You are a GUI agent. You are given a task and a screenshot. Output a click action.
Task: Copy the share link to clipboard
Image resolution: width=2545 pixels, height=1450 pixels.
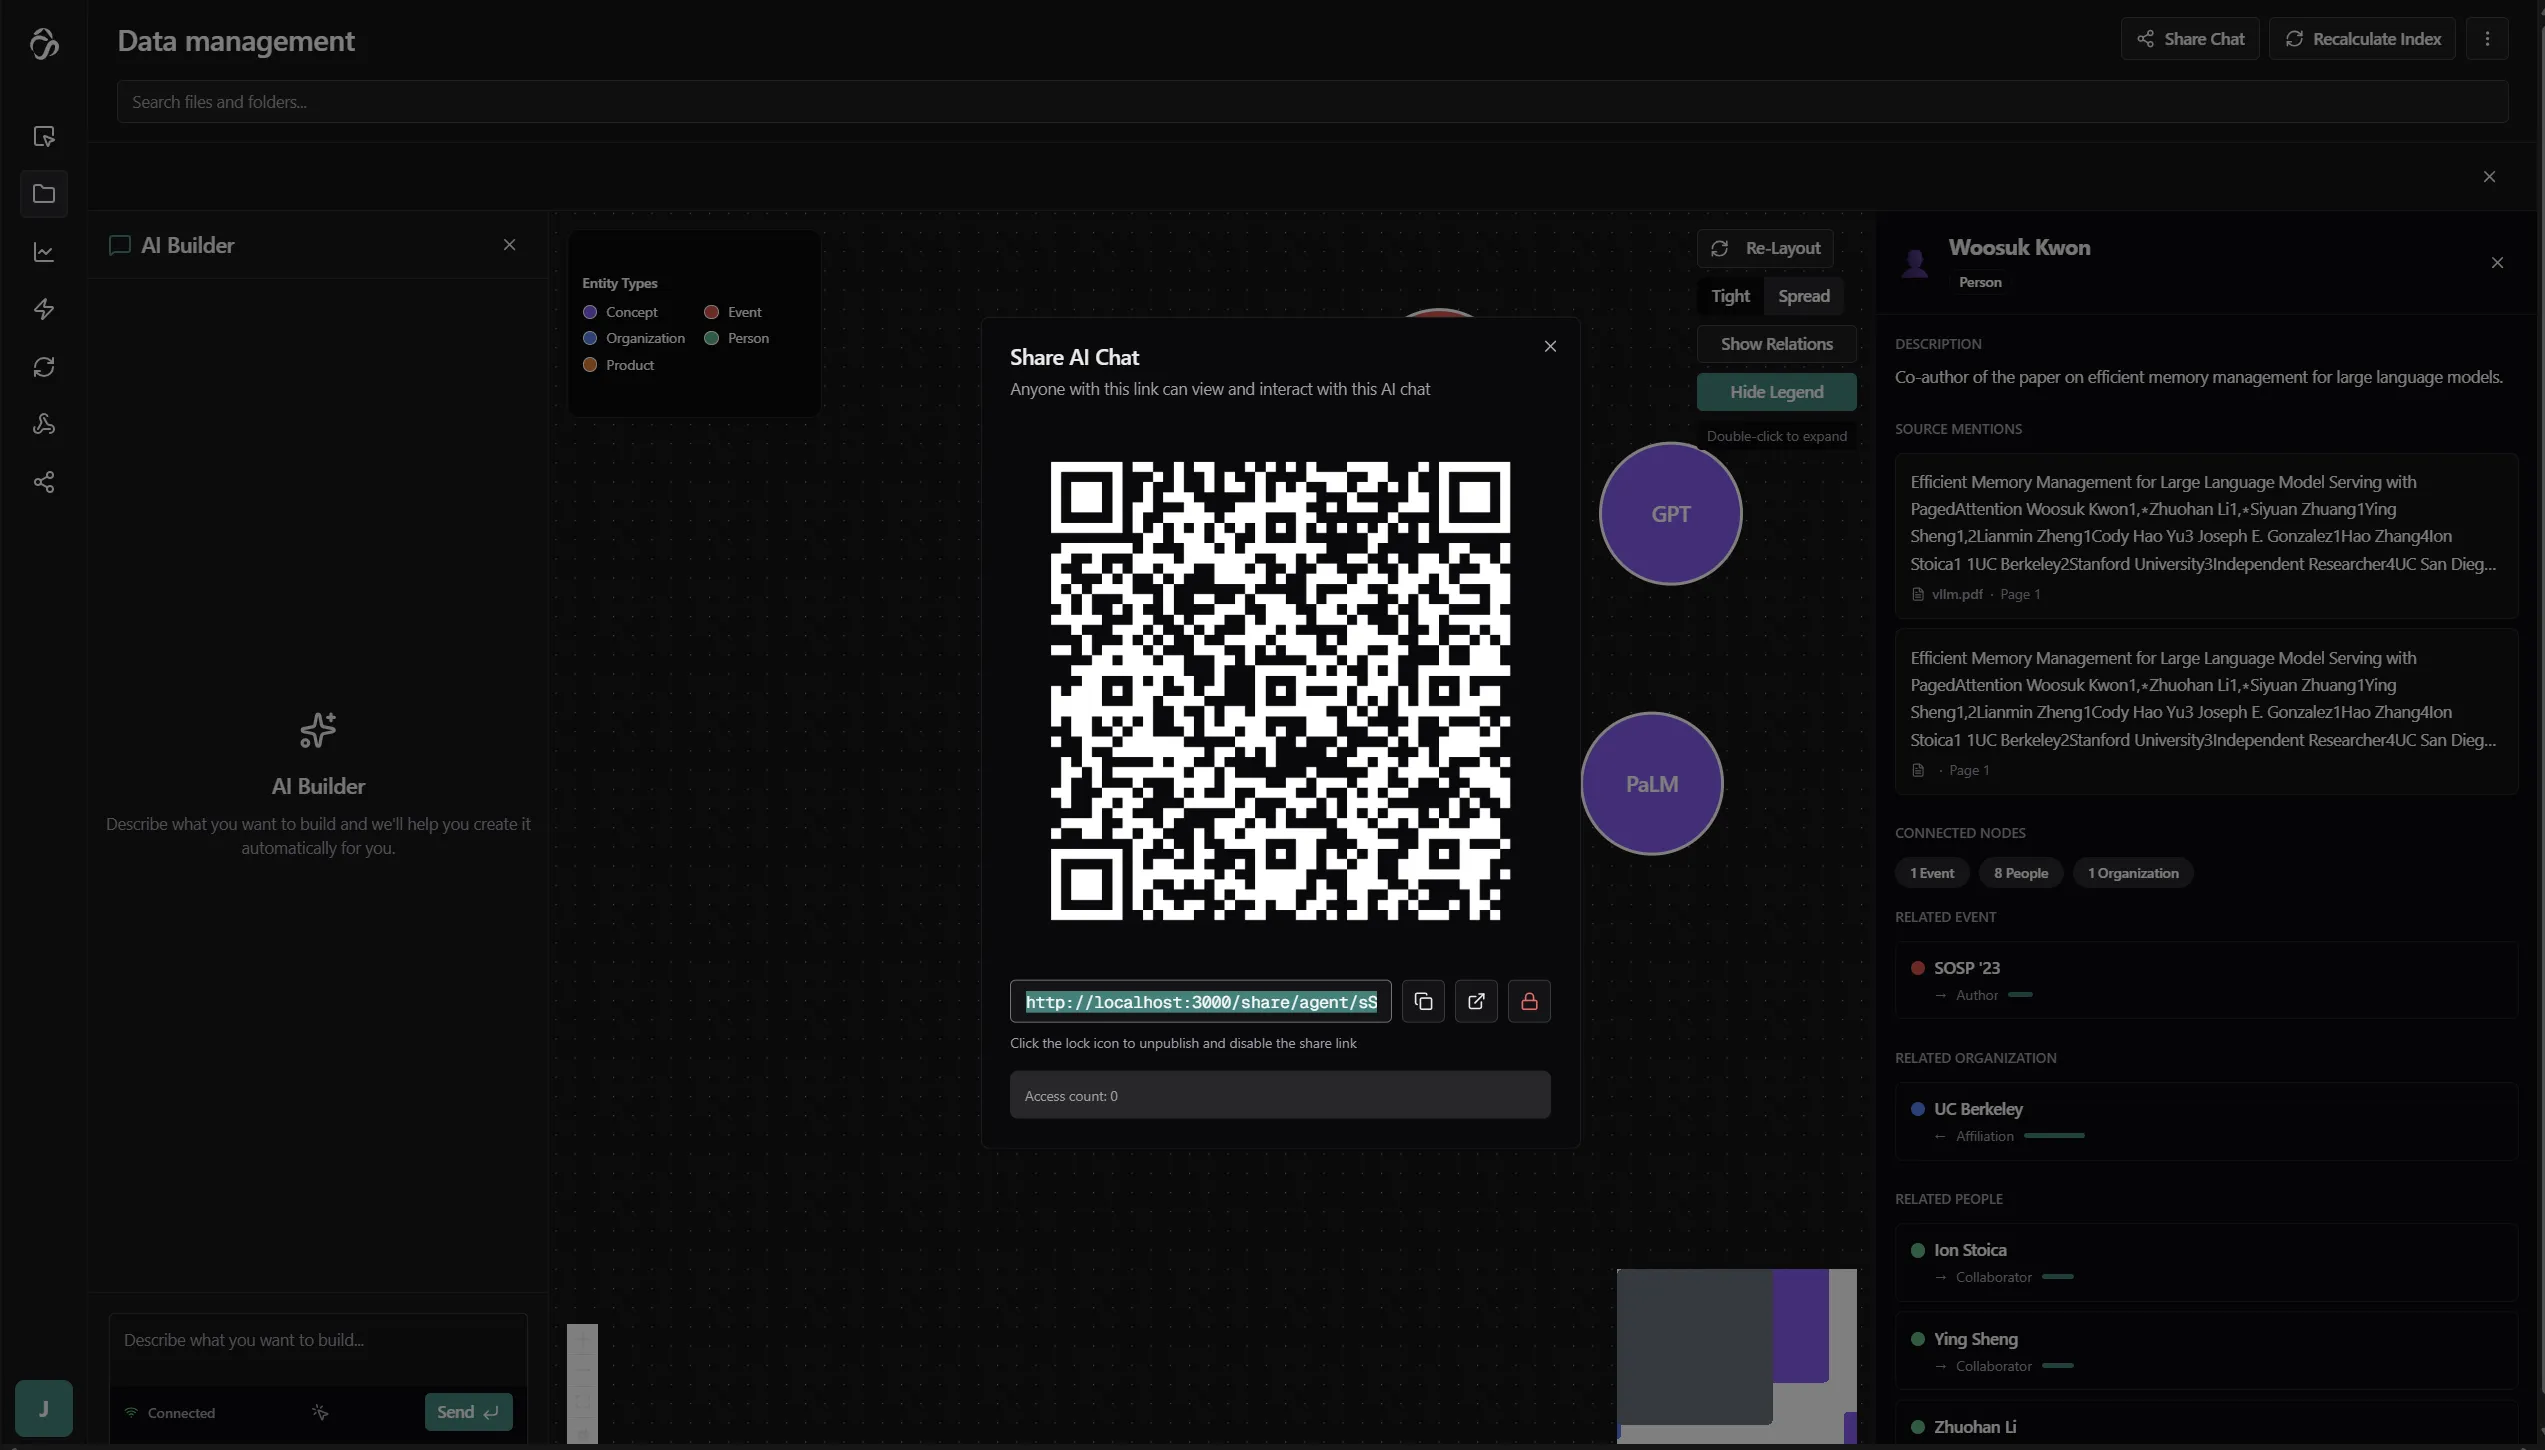pyautogui.click(x=1423, y=1001)
